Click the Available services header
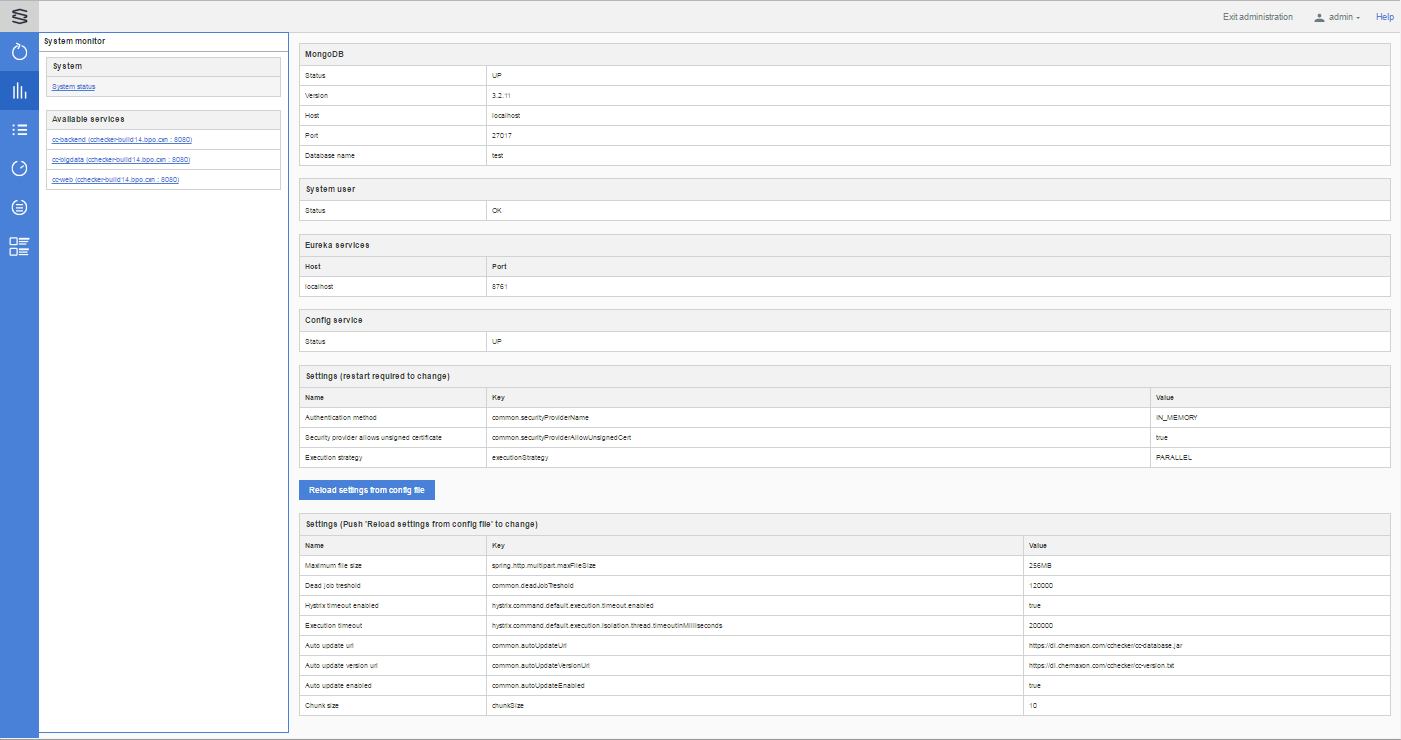This screenshot has height=740, width=1401. point(163,119)
